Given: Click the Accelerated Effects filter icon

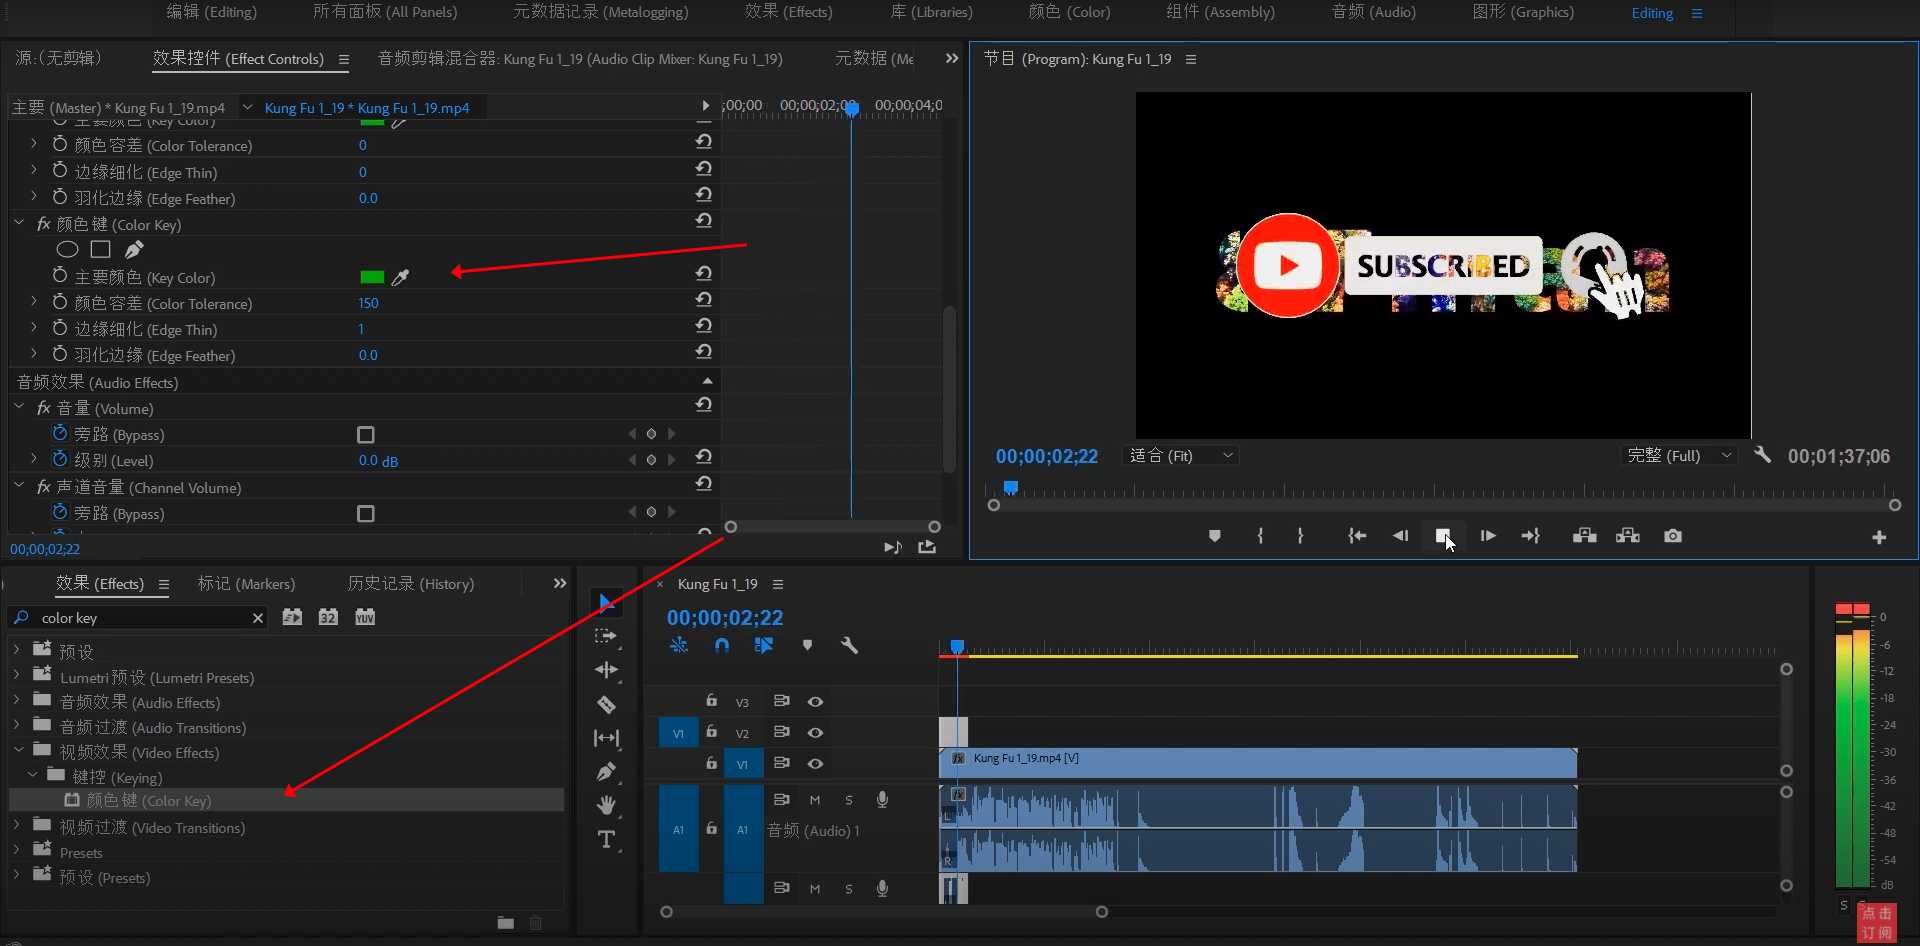Looking at the screenshot, I should pos(292,617).
